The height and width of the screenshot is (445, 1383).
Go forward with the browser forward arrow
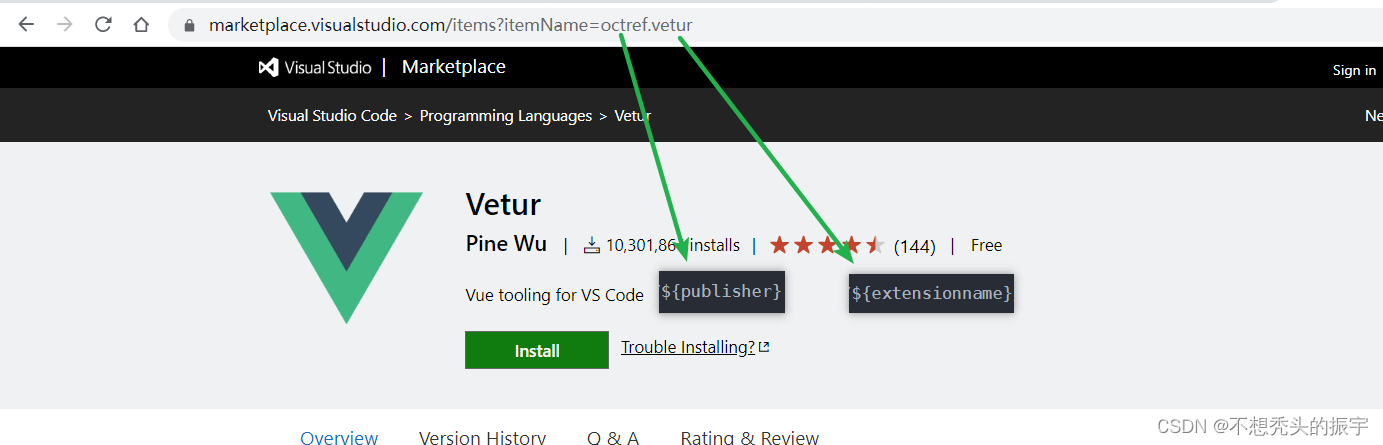[x=65, y=25]
